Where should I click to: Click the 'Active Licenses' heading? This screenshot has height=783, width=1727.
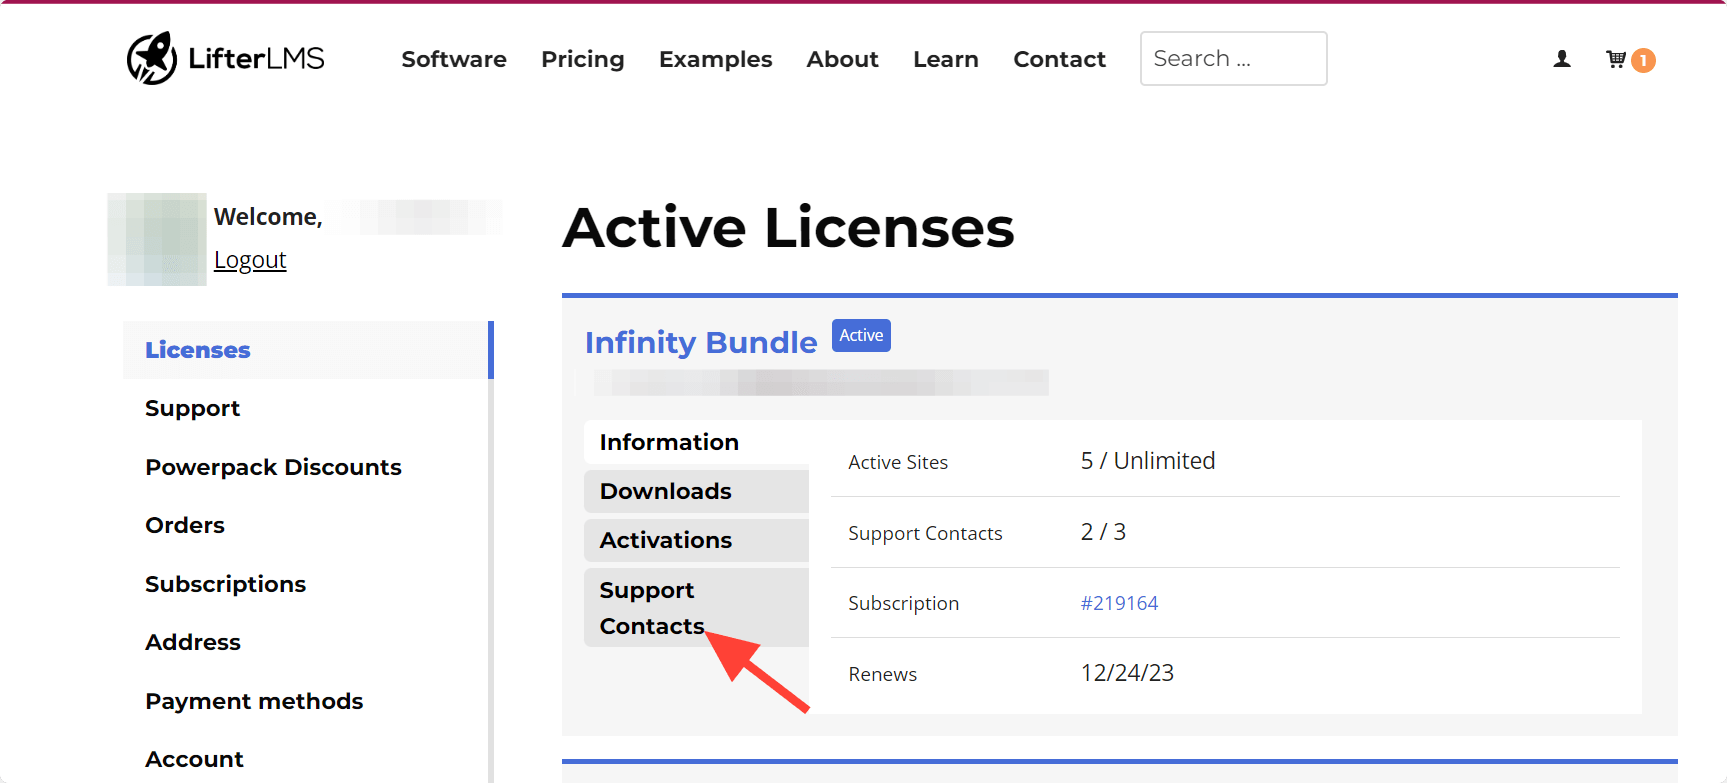[789, 227]
